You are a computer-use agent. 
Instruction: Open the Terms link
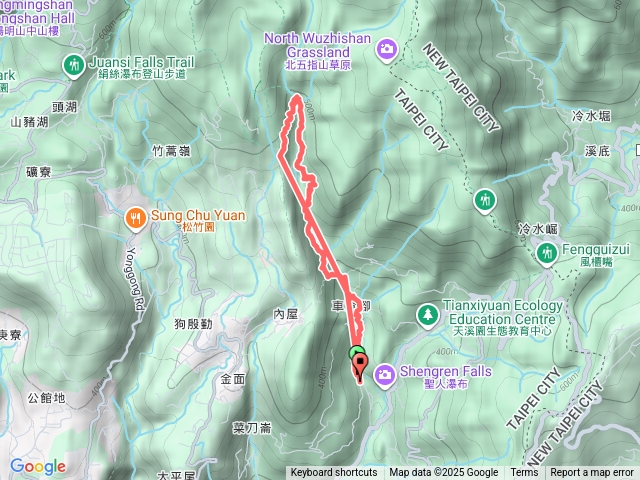point(523,473)
